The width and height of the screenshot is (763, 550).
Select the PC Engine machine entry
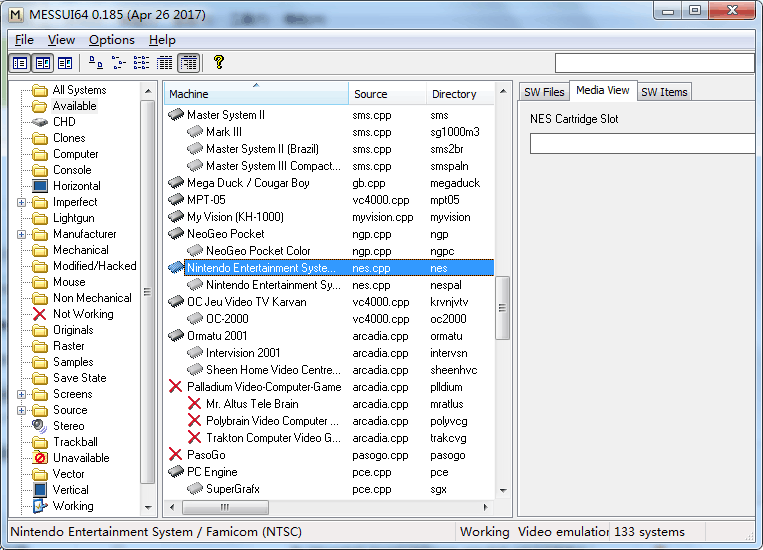coord(212,472)
